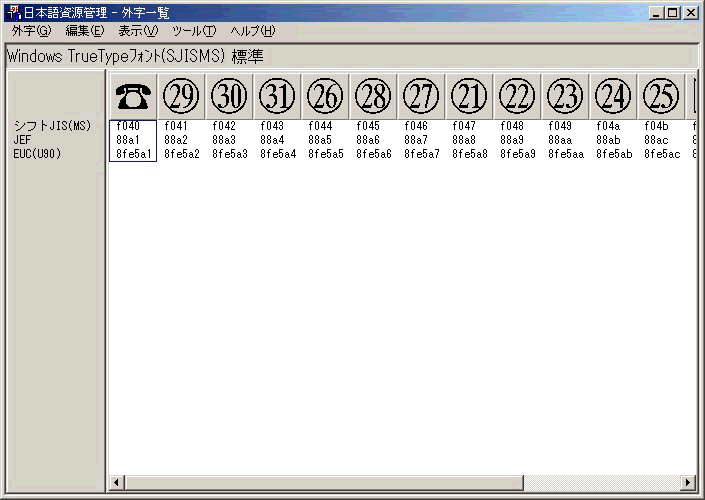Select the circled 29 glyph
Viewport: 705px width, 500px height.
181,96
